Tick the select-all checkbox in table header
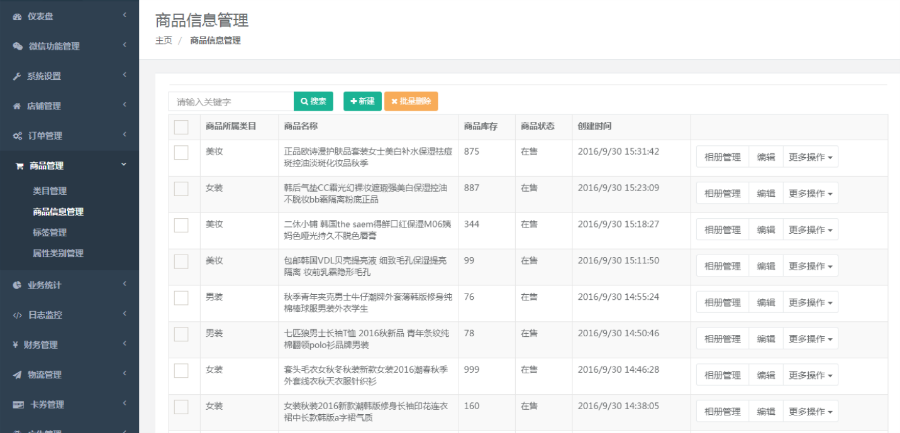 coord(181,127)
